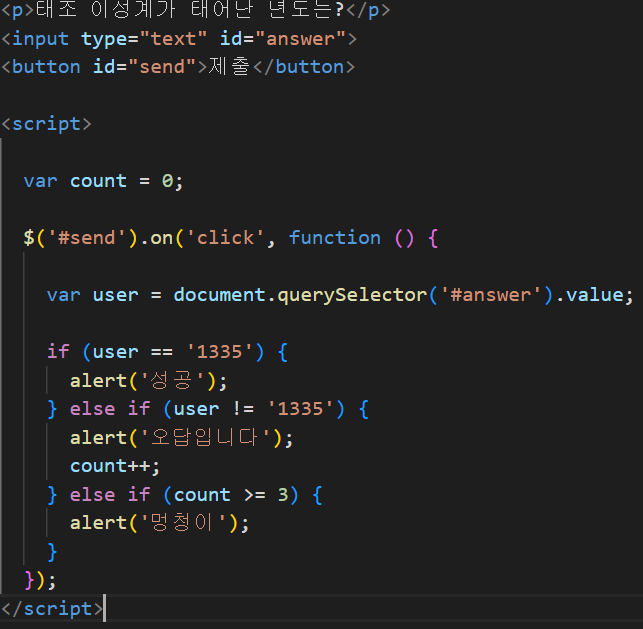The image size is (643, 629).
Task: Click the id="send" attribute in button tag
Action: pos(145,67)
